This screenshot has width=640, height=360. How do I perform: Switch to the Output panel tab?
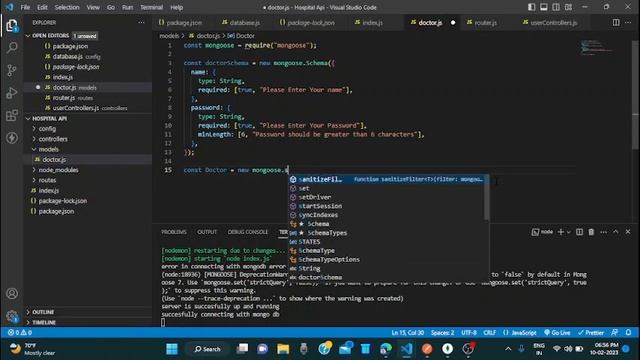(207, 232)
